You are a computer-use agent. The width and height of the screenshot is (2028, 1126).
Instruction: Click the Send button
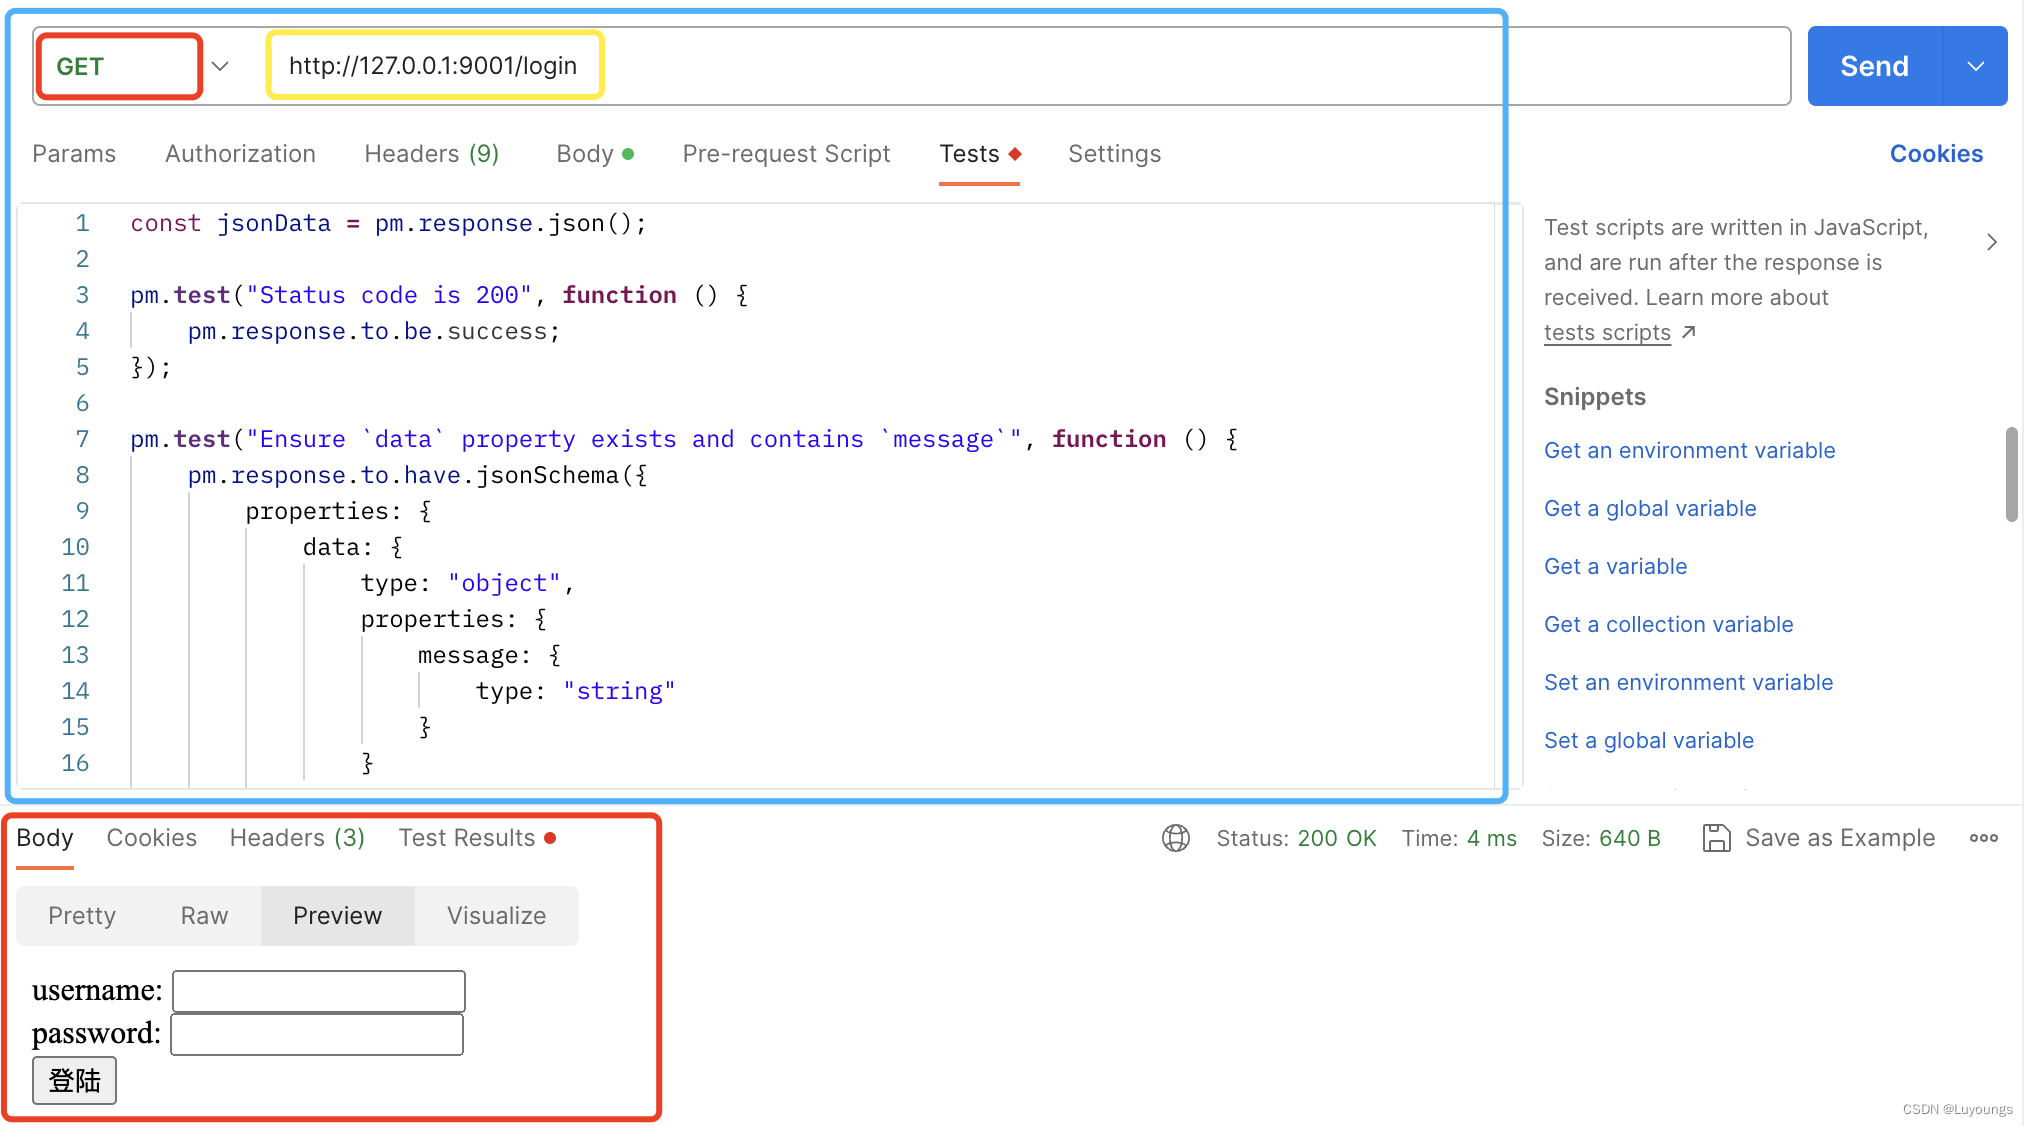(x=1875, y=66)
